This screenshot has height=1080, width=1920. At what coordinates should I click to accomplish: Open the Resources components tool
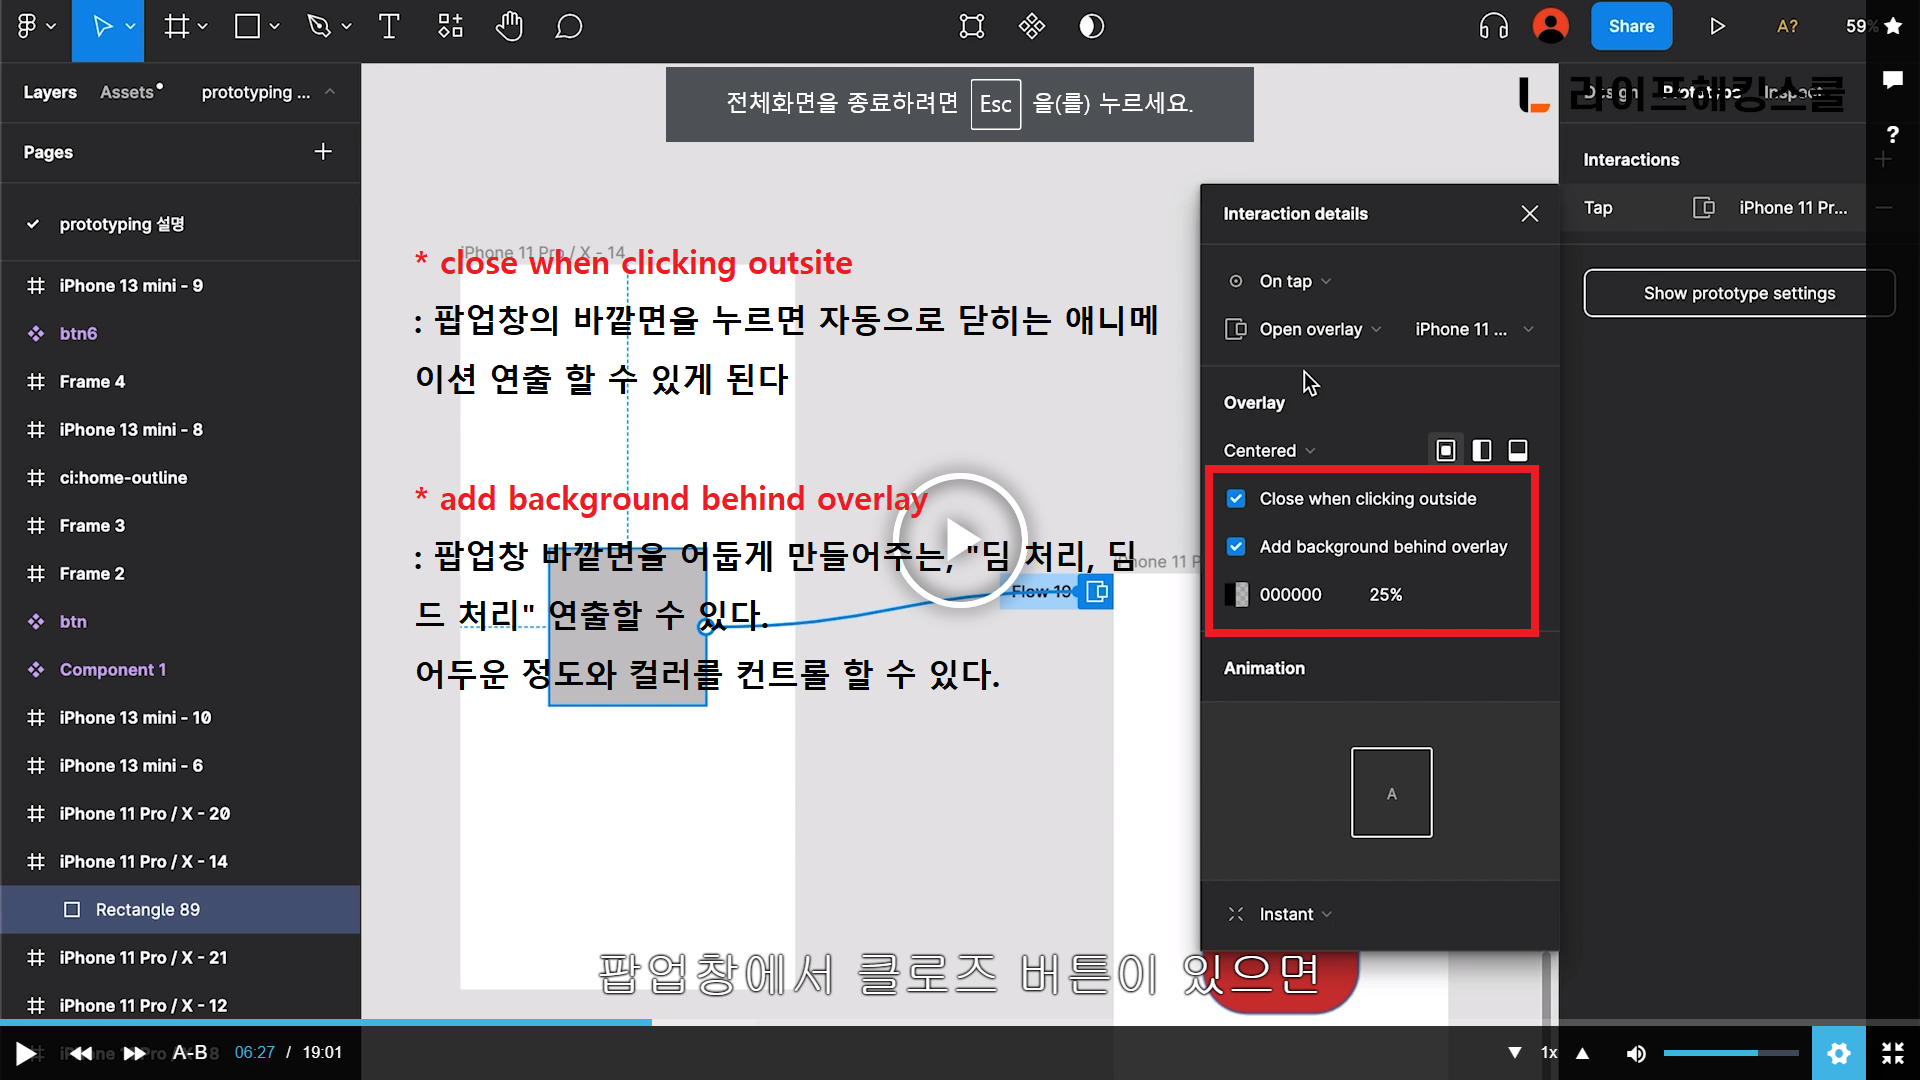pyautogui.click(x=450, y=27)
